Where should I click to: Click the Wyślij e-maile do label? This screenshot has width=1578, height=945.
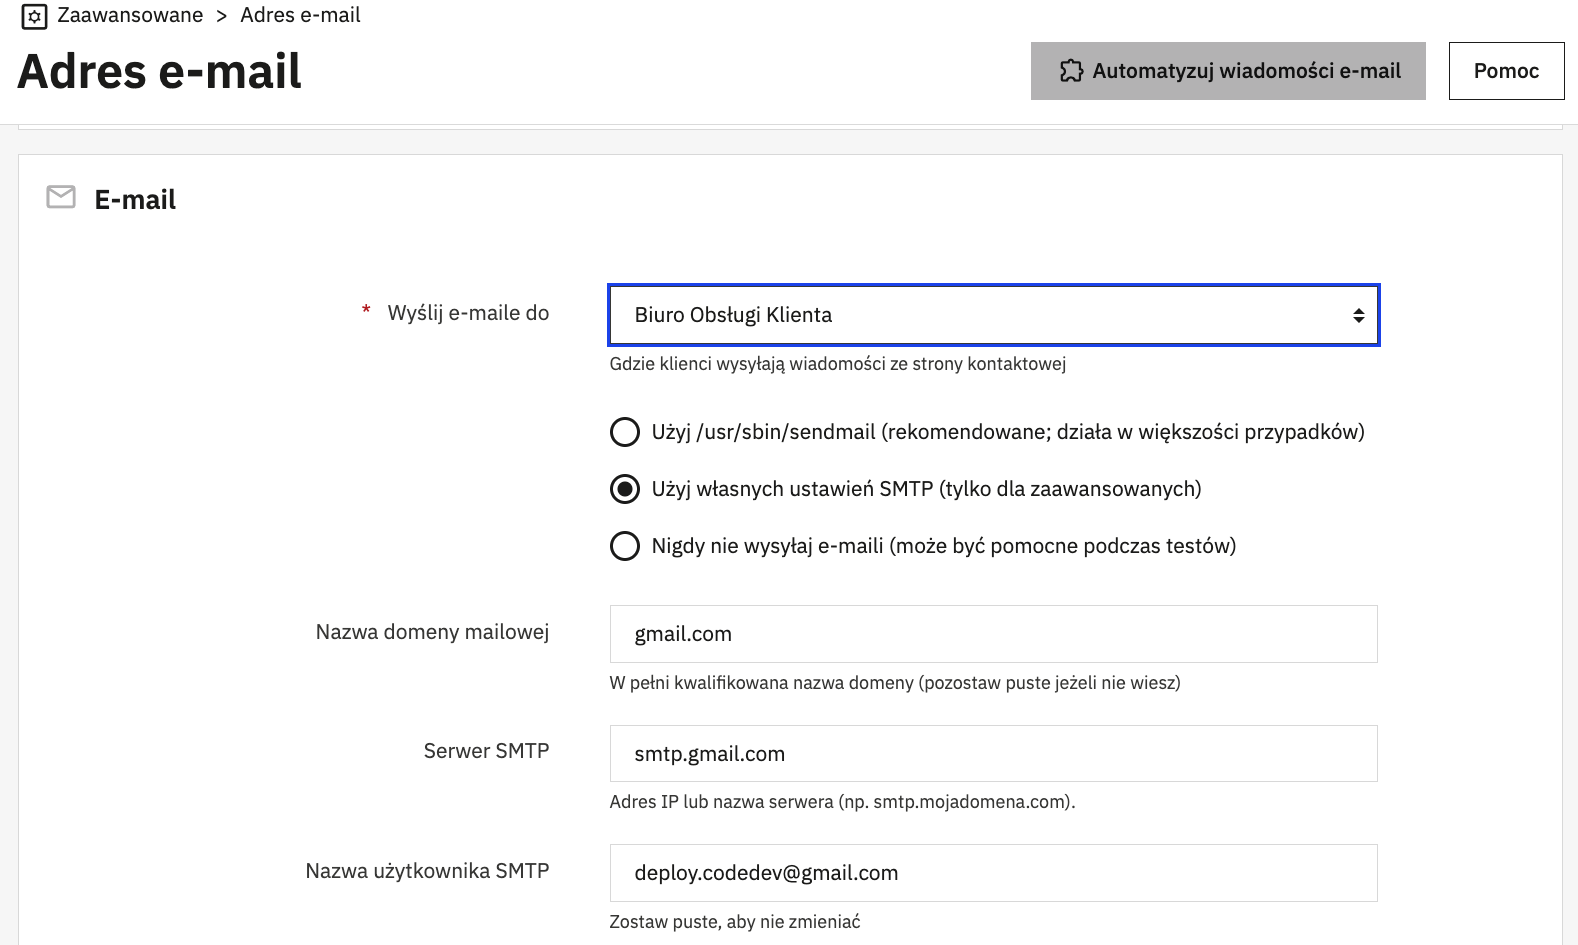(468, 313)
